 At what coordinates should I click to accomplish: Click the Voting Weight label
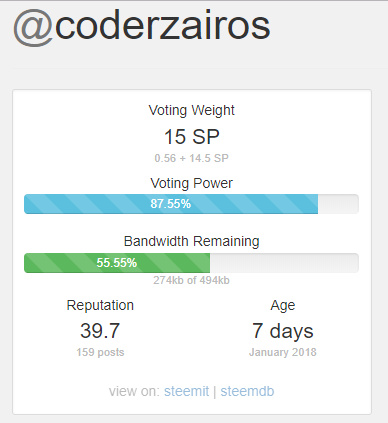pos(192,110)
